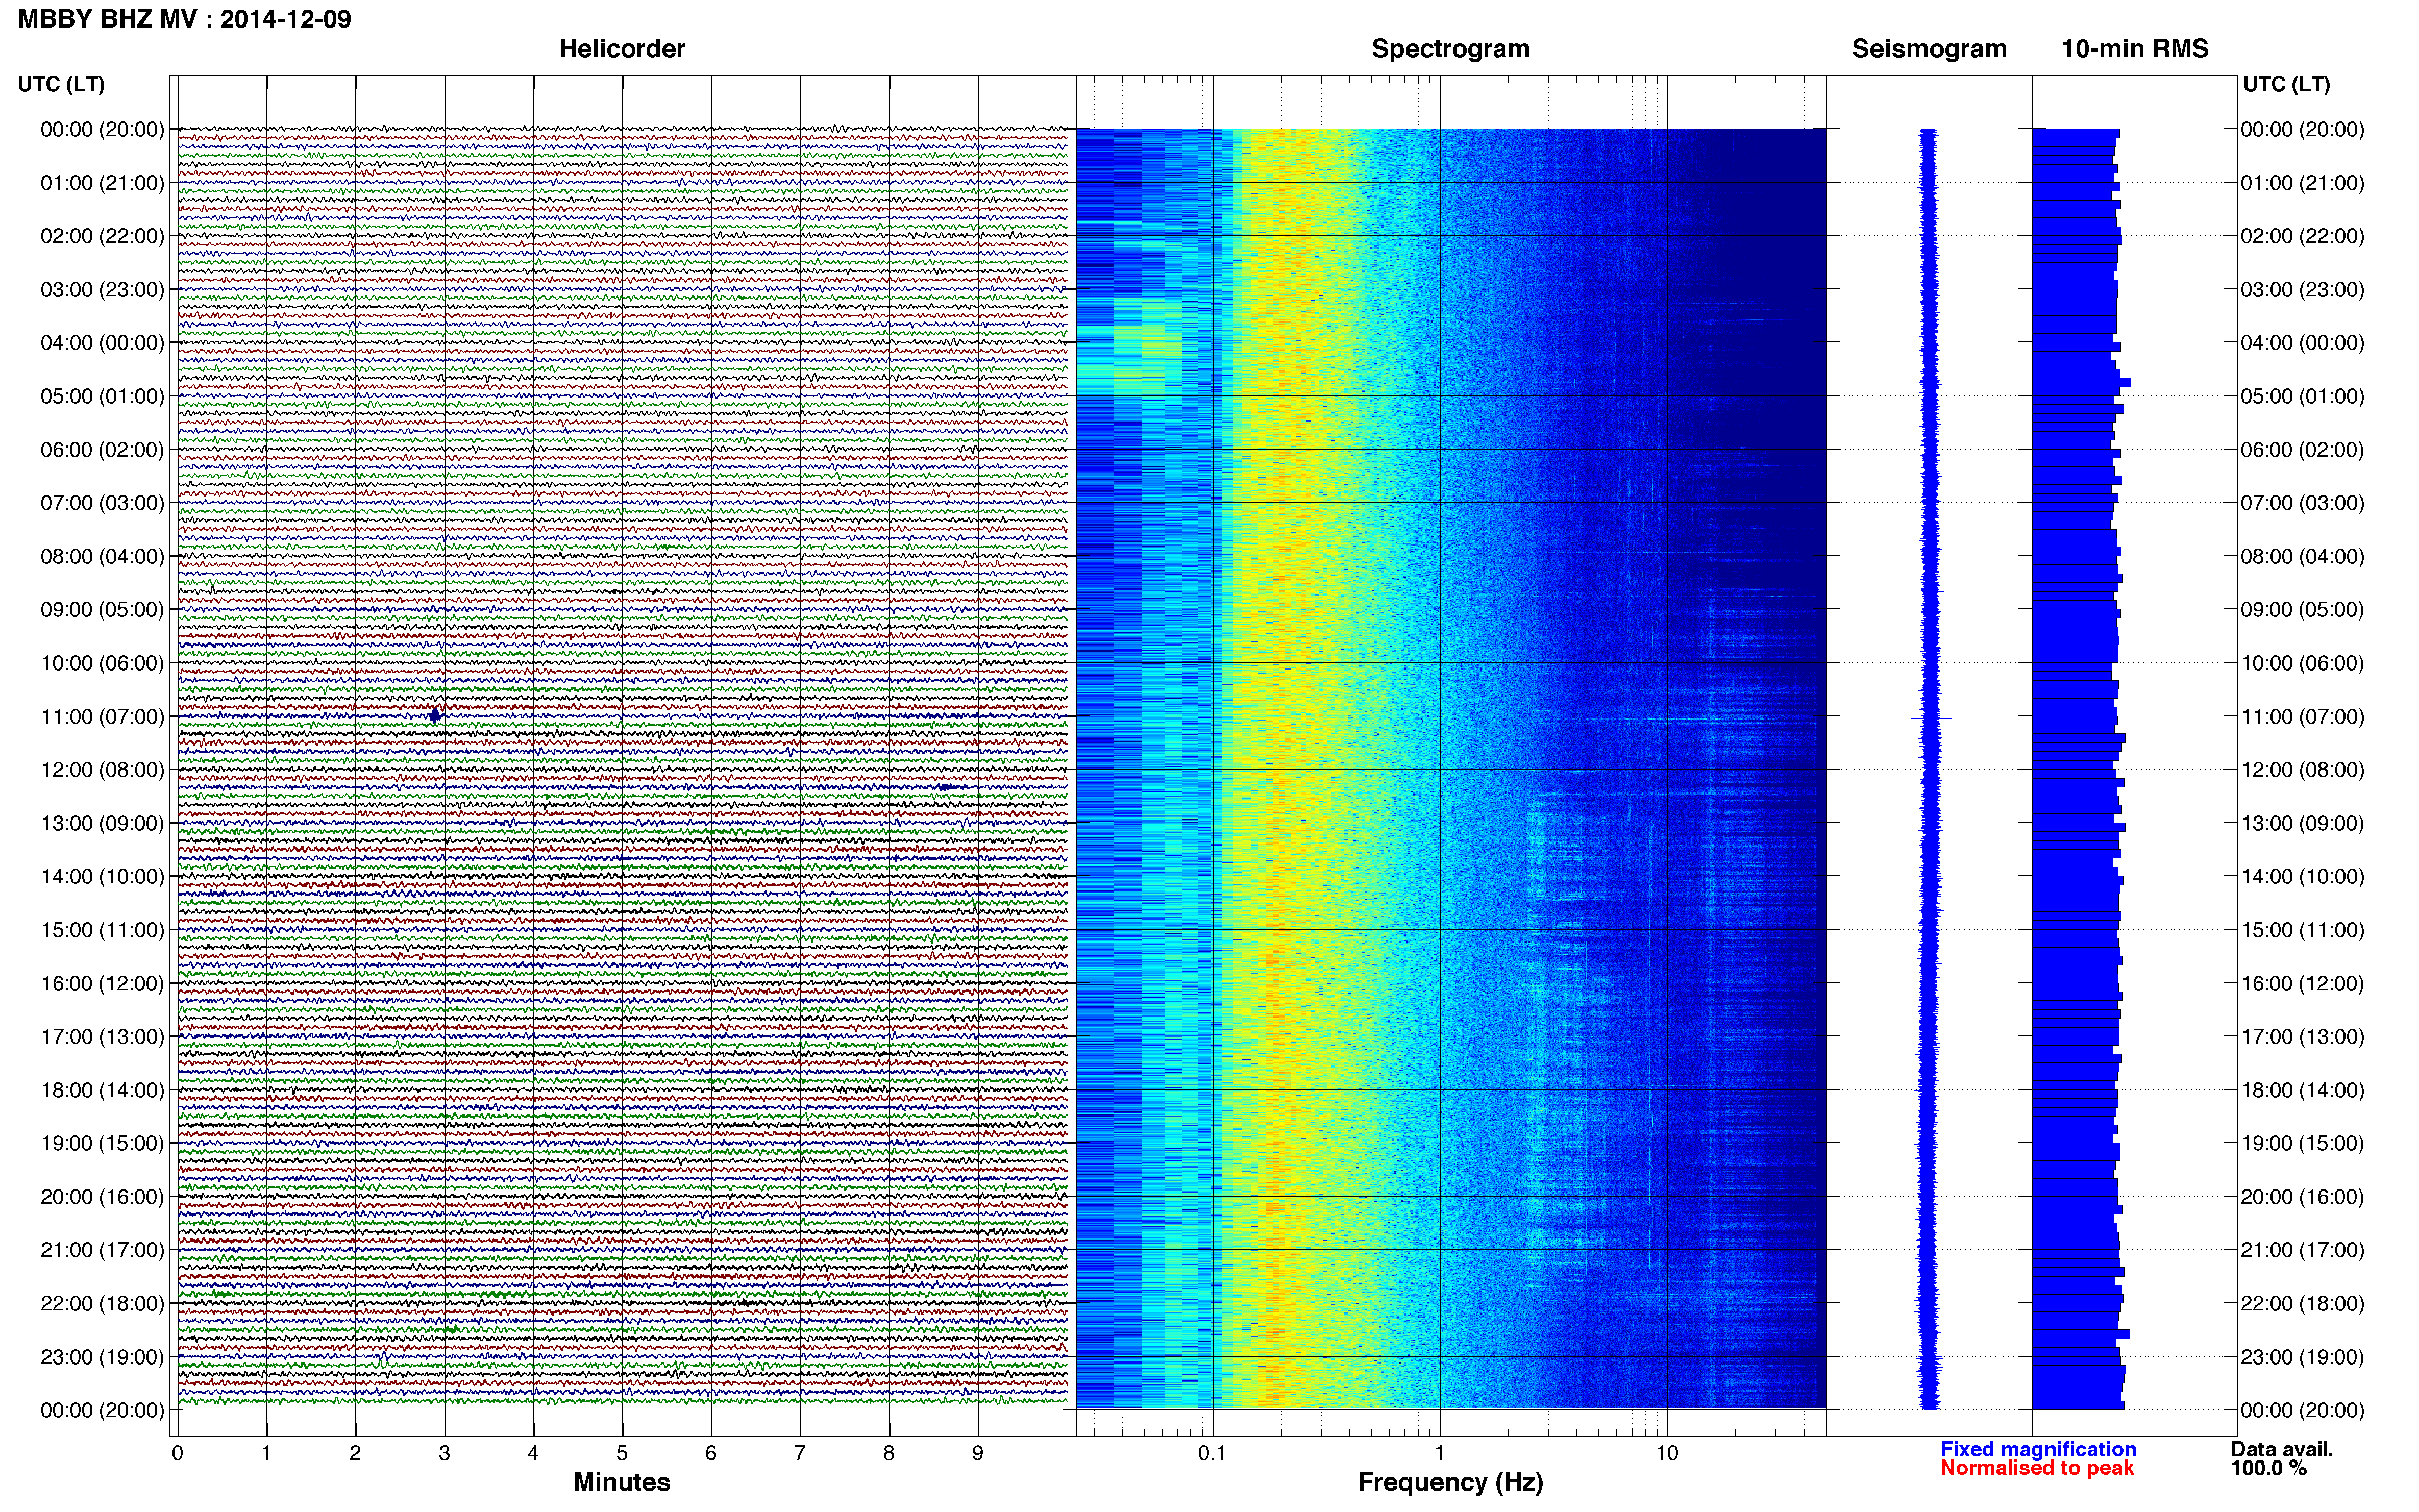Click the right UTC (LT) axis label
2419x1512 pixels.
tap(2286, 84)
